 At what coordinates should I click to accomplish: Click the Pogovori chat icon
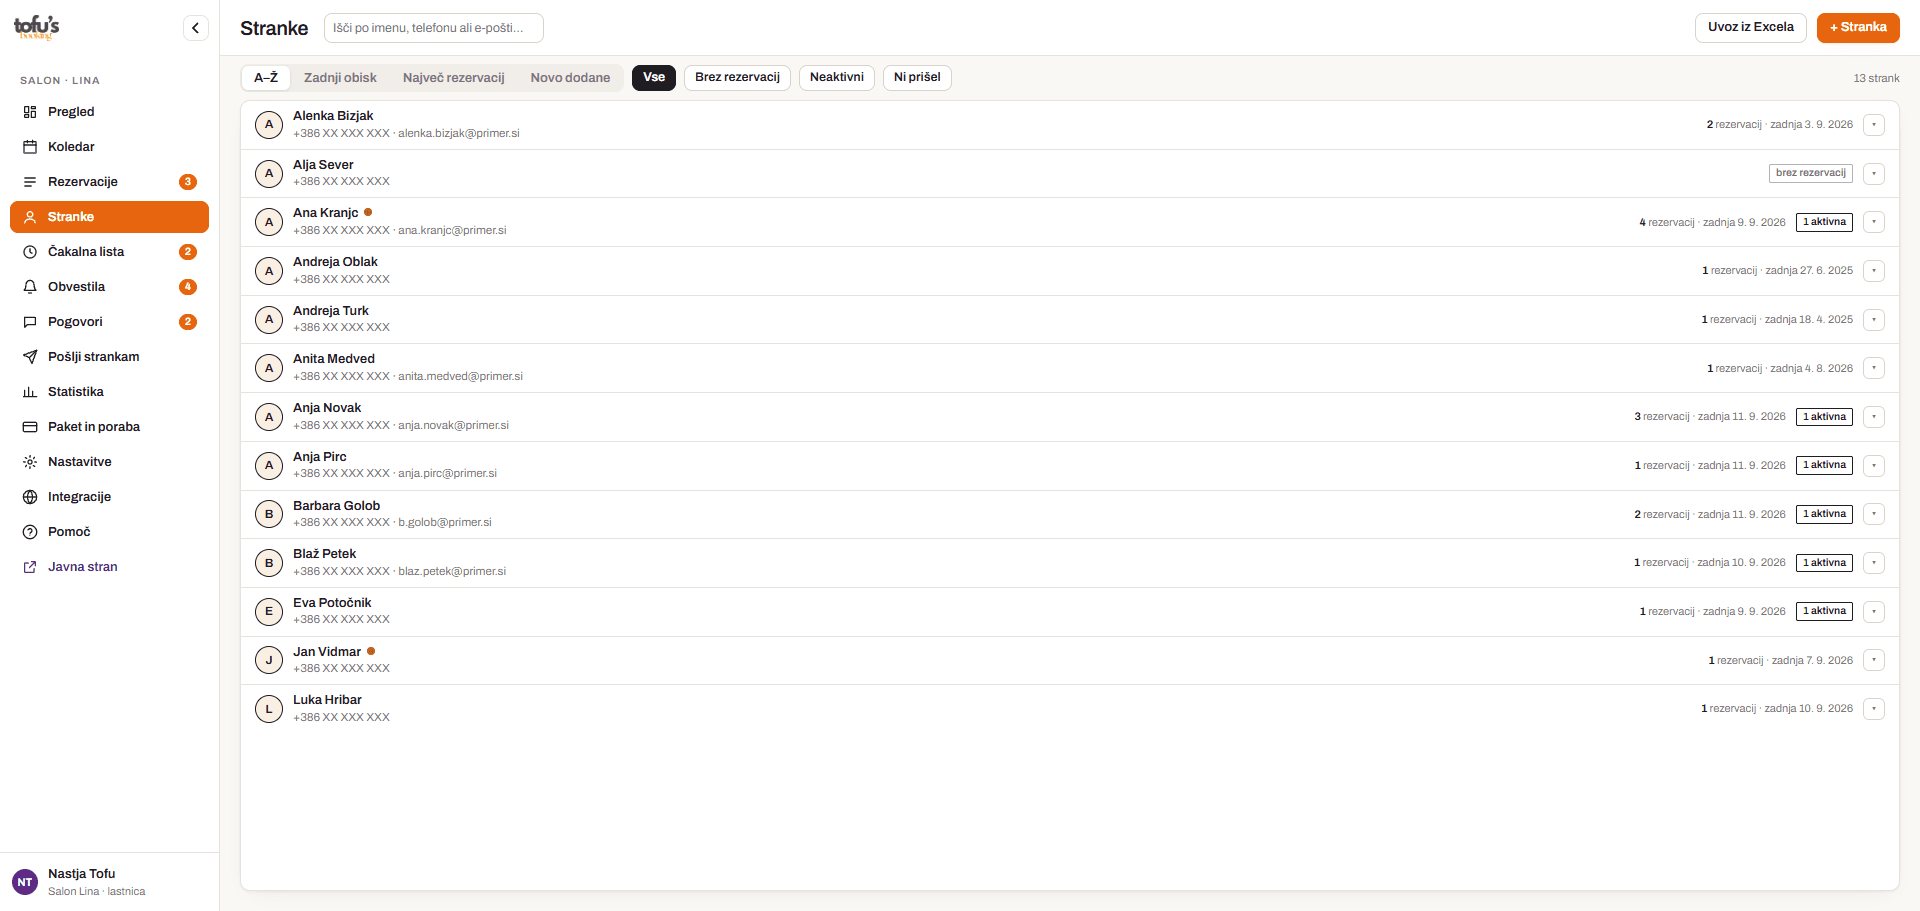click(30, 322)
